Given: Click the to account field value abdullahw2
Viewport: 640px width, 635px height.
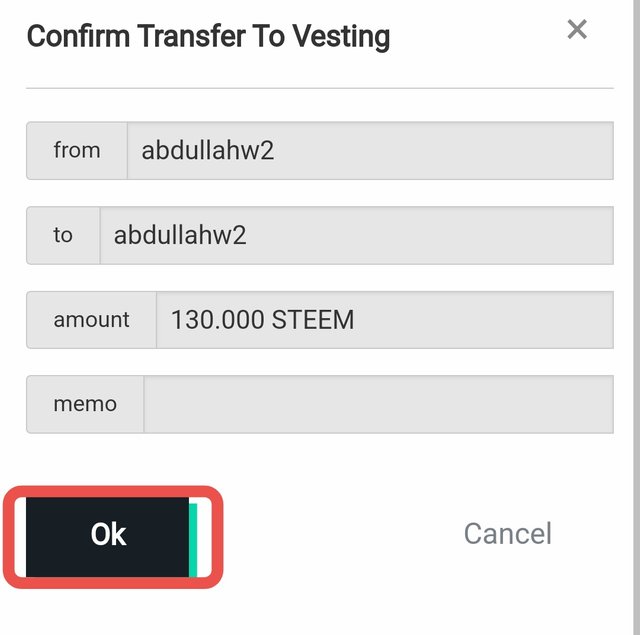Looking at the screenshot, I should [x=180, y=235].
